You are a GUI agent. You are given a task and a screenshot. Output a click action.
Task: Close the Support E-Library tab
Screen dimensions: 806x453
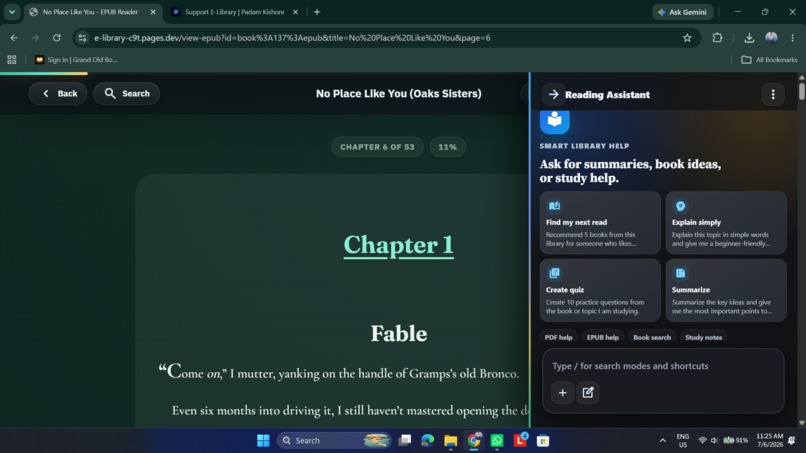[x=295, y=12]
